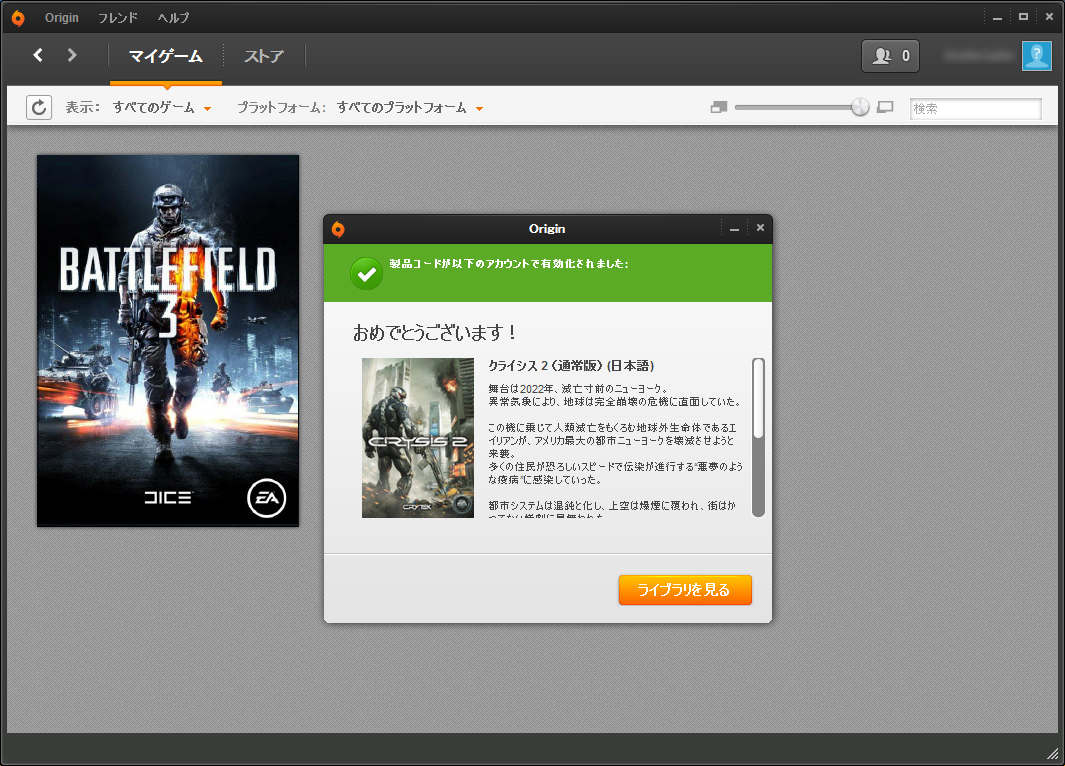Screen dimensions: 1065x766
Task: Click the description scrollbar in the dialog
Action: (x=758, y=438)
